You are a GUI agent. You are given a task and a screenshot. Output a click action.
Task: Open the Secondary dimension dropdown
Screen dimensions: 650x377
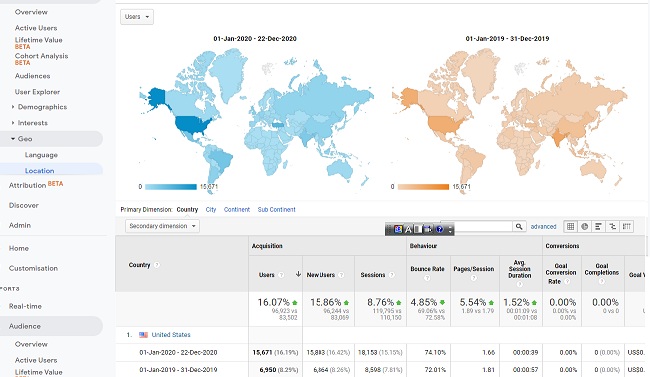pos(162,226)
